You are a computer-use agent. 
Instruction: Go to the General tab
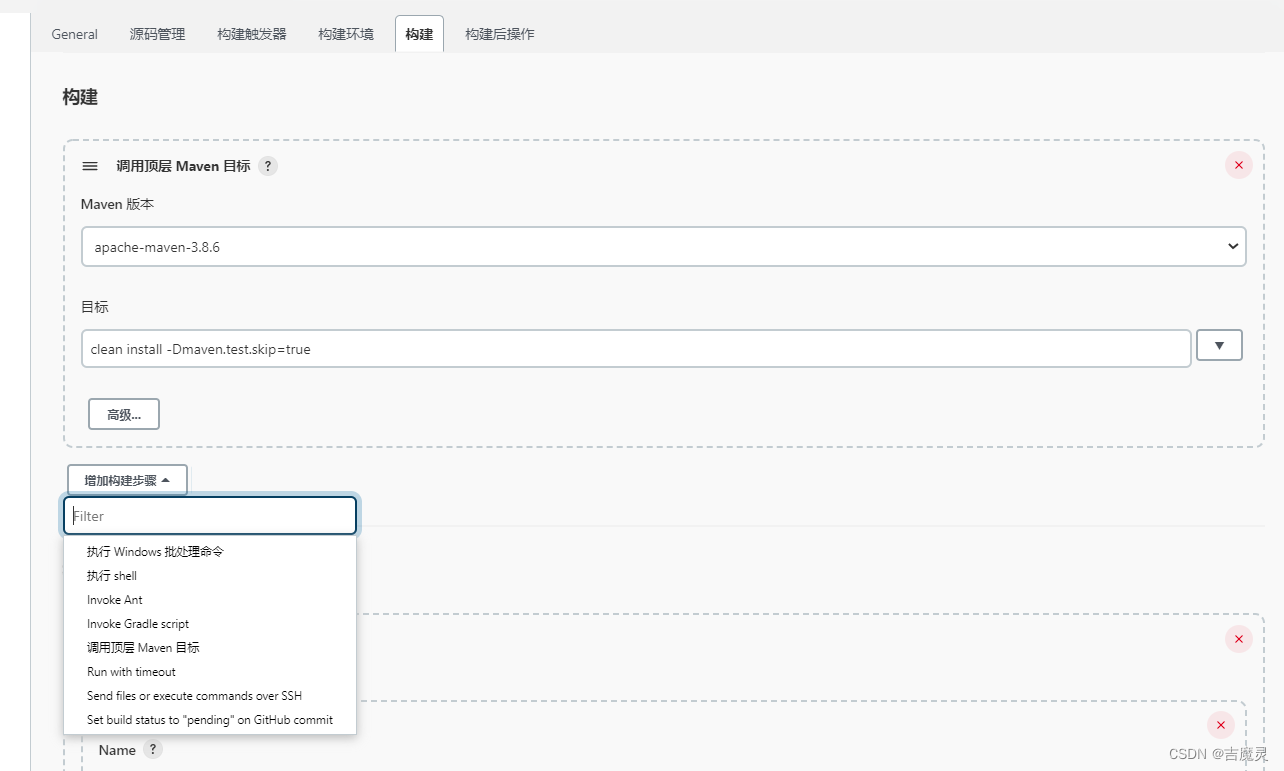click(74, 33)
